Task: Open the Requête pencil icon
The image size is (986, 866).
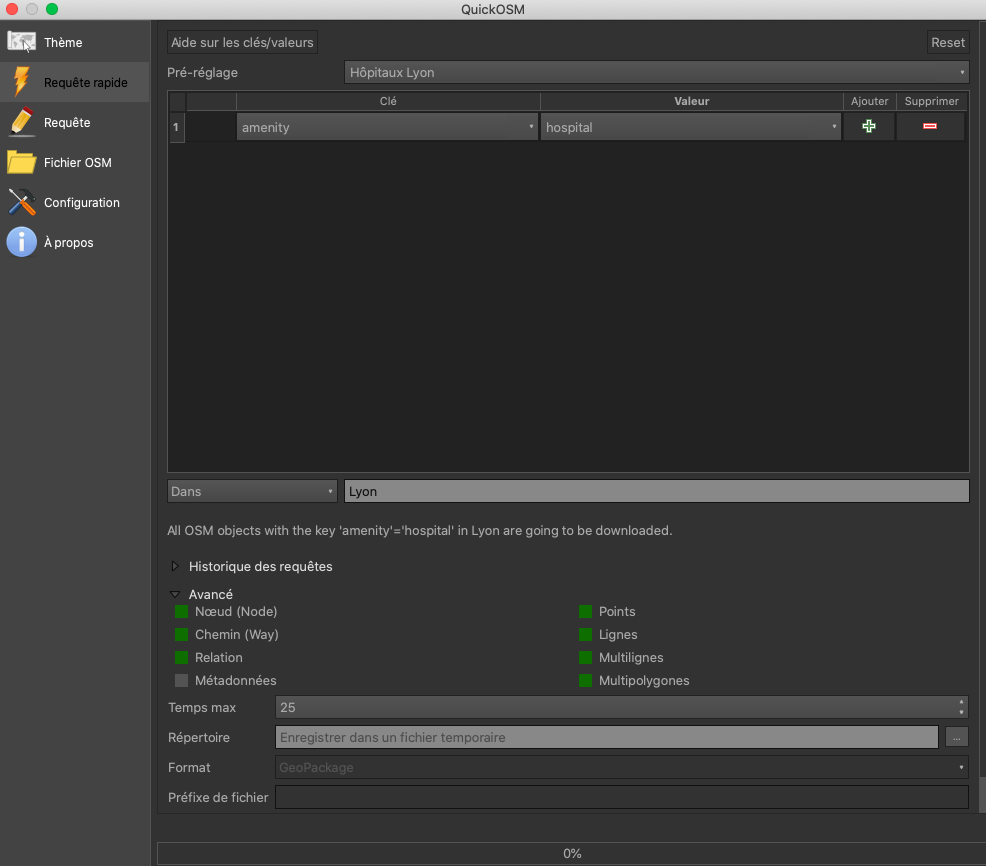Action: tap(22, 122)
